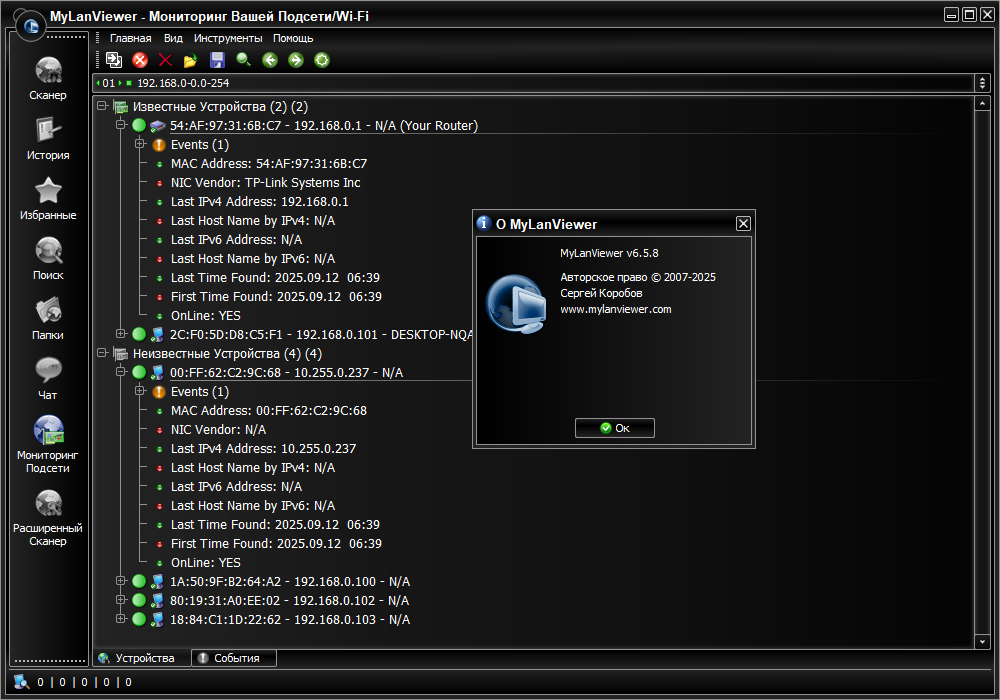Click the green status circle for 1A:50:9F:B2:64:A2
Screen dimensions: 1000x700
coord(139,581)
